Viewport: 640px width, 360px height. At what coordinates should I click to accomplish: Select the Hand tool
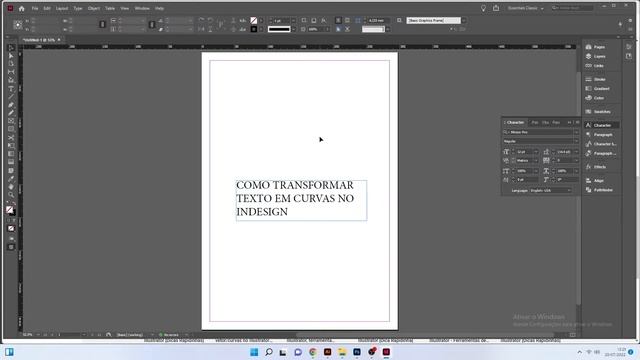[11, 187]
